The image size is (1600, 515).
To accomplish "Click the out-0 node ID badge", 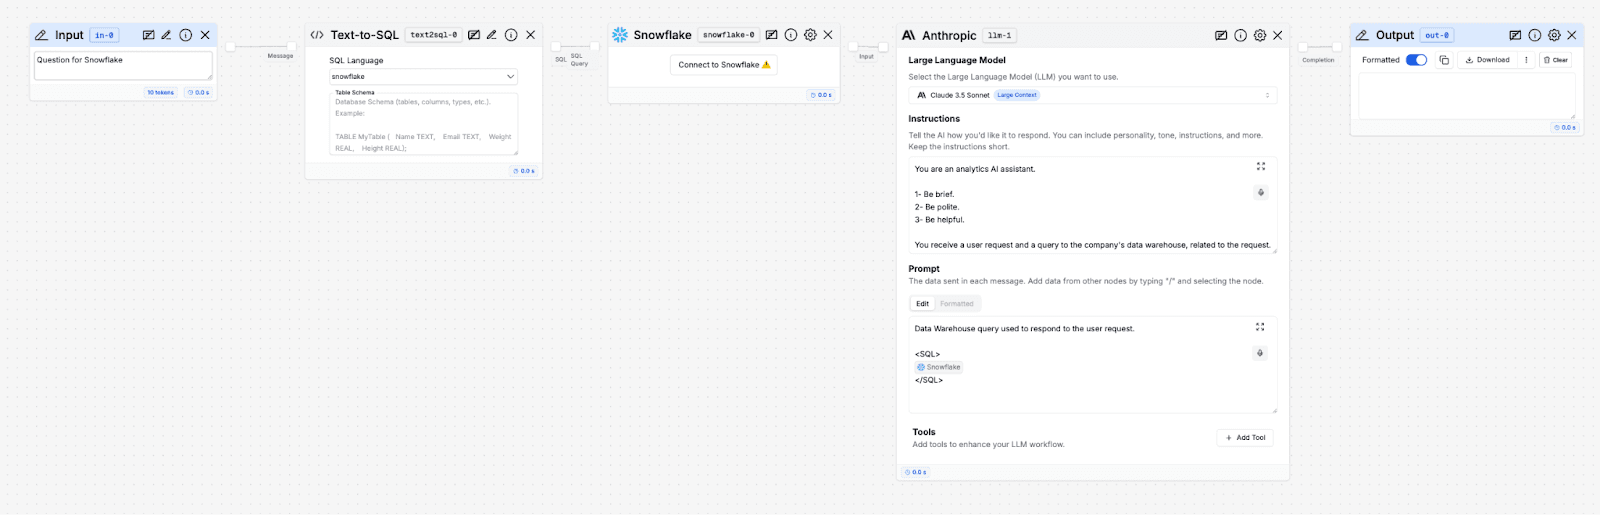I will (1437, 35).
